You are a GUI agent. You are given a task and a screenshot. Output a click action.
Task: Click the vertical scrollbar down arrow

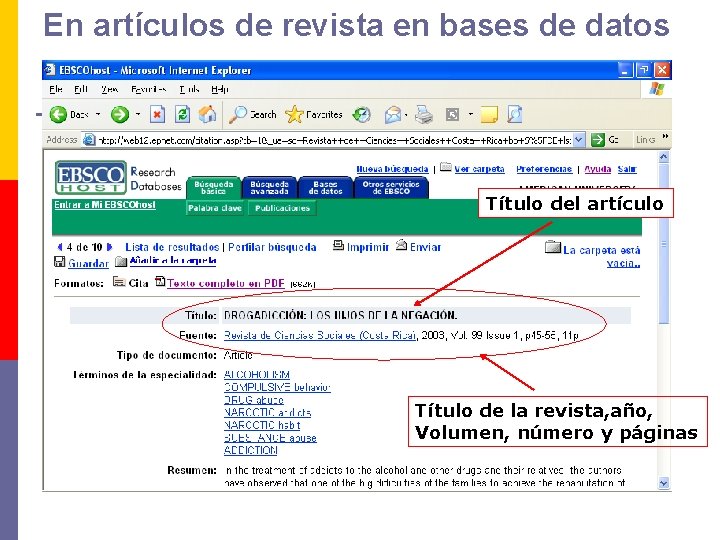point(664,483)
